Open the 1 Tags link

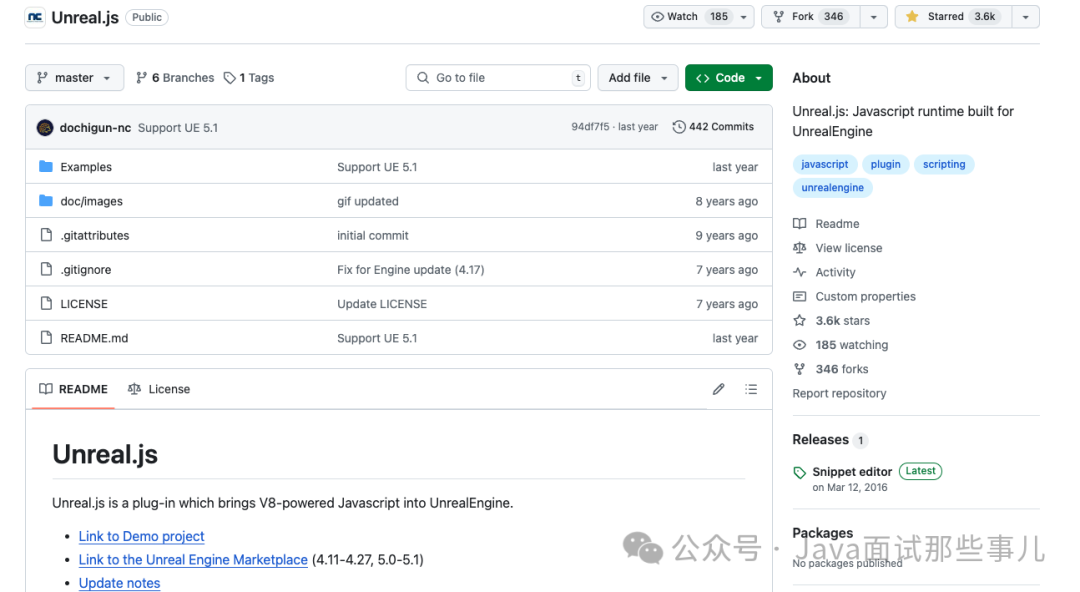pyautogui.click(x=249, y=78)
